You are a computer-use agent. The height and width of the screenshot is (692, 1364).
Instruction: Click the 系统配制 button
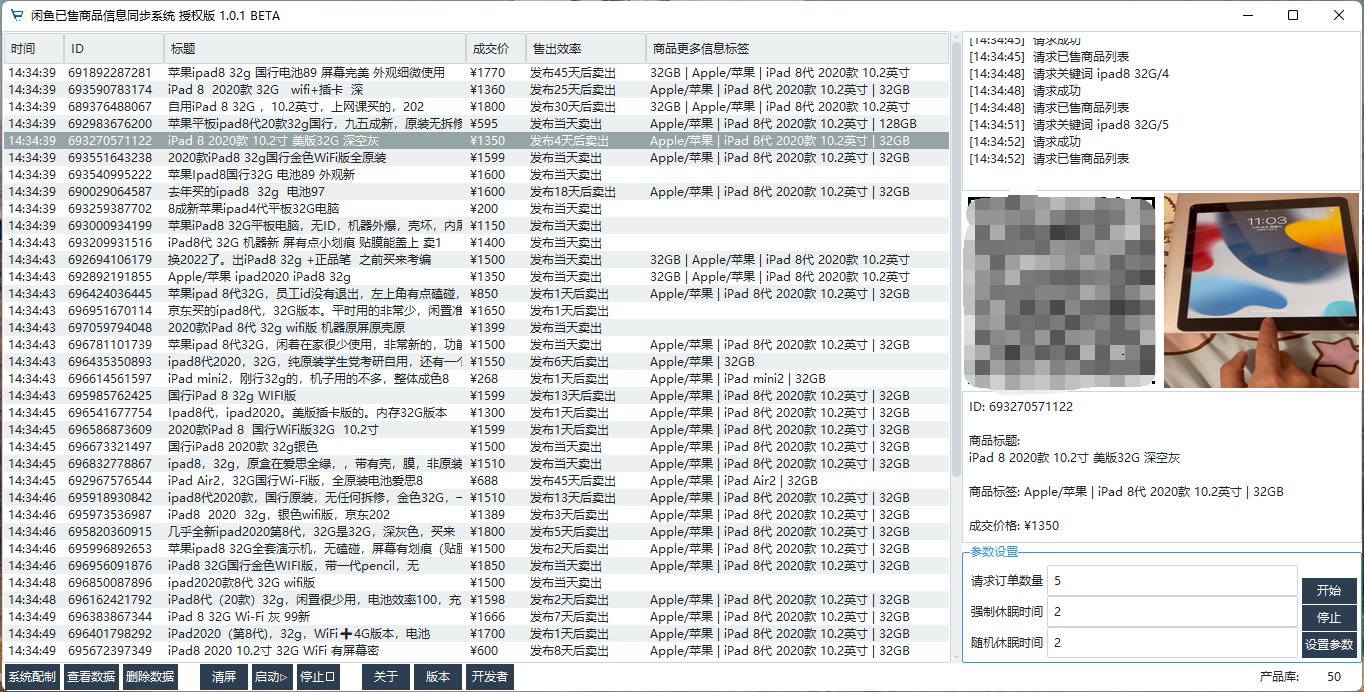32,677
